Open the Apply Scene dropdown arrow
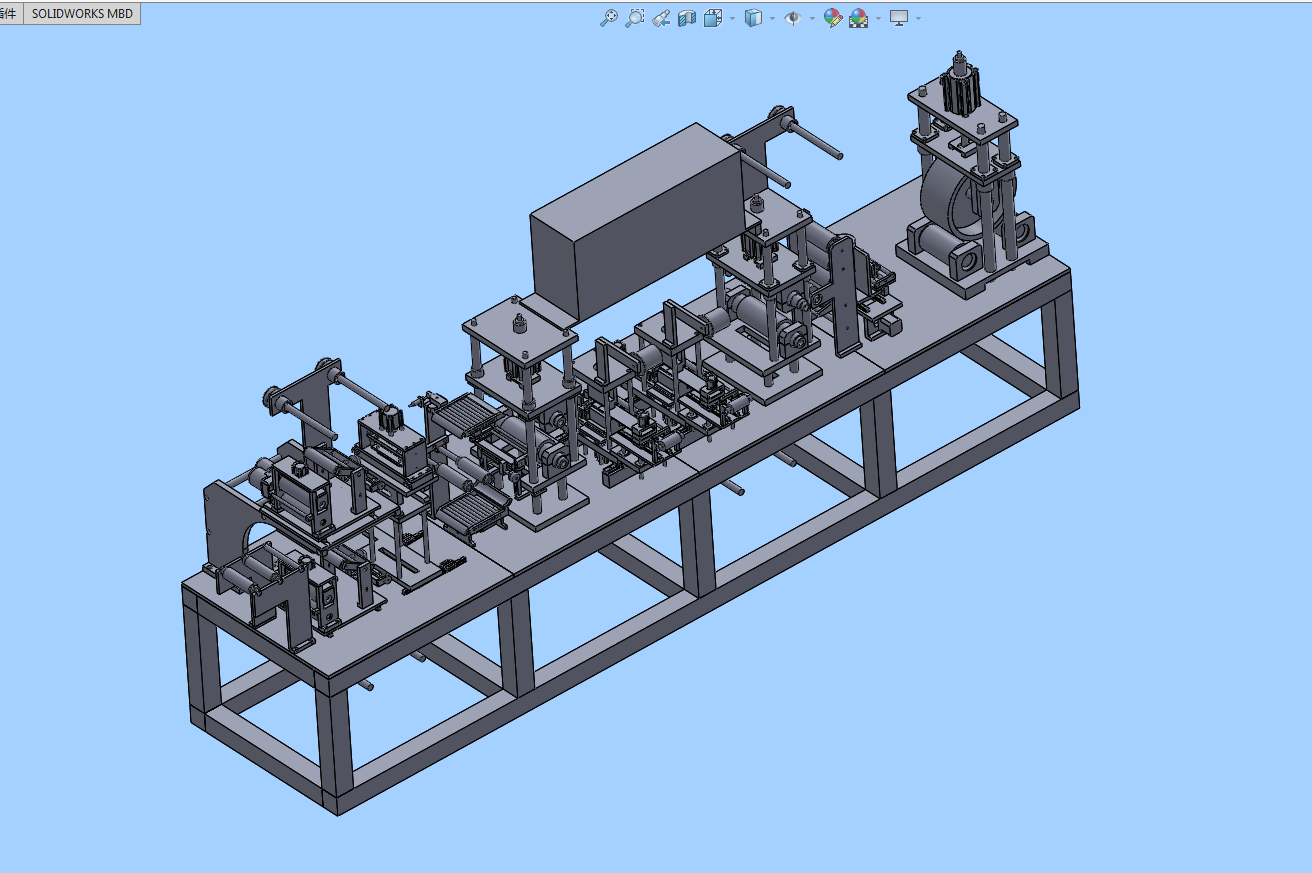The image size is (1312, 873). (x=878, y=18)
